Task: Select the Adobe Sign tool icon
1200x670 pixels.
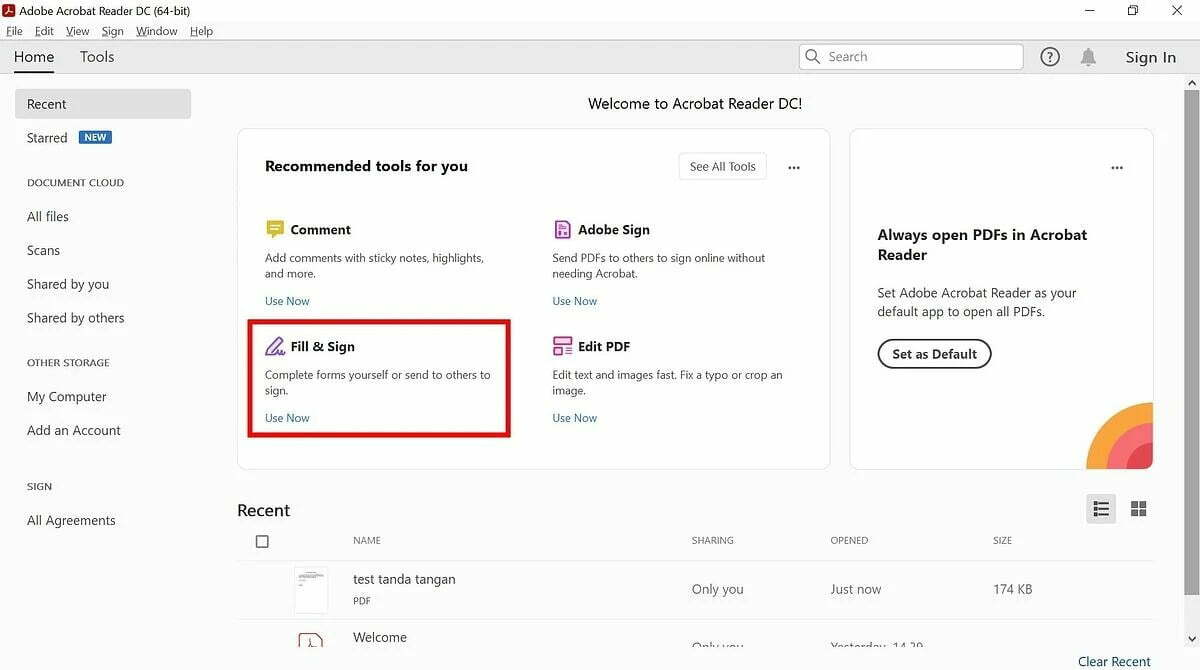Action: (561, 229)
